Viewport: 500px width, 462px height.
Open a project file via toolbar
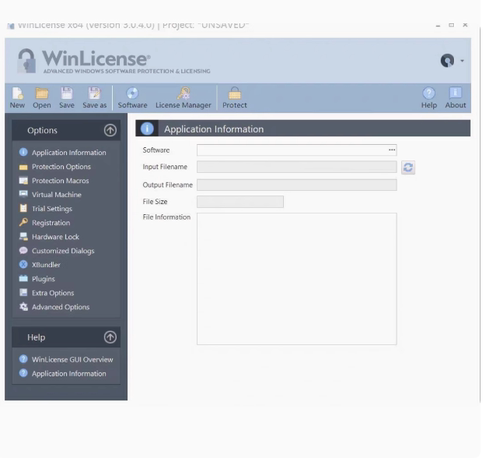click(x=42, y=98)
